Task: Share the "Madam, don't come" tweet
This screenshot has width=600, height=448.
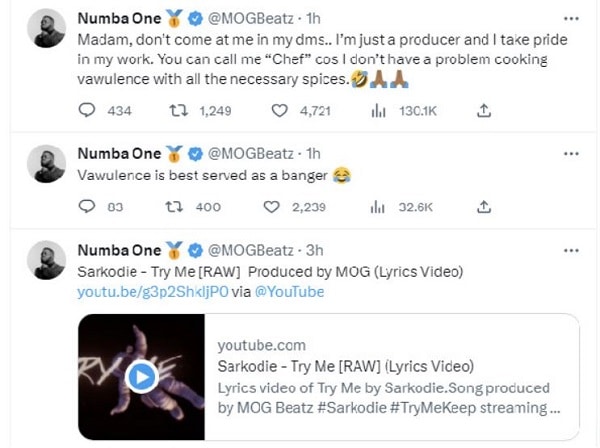Action: tap(484, 111)
